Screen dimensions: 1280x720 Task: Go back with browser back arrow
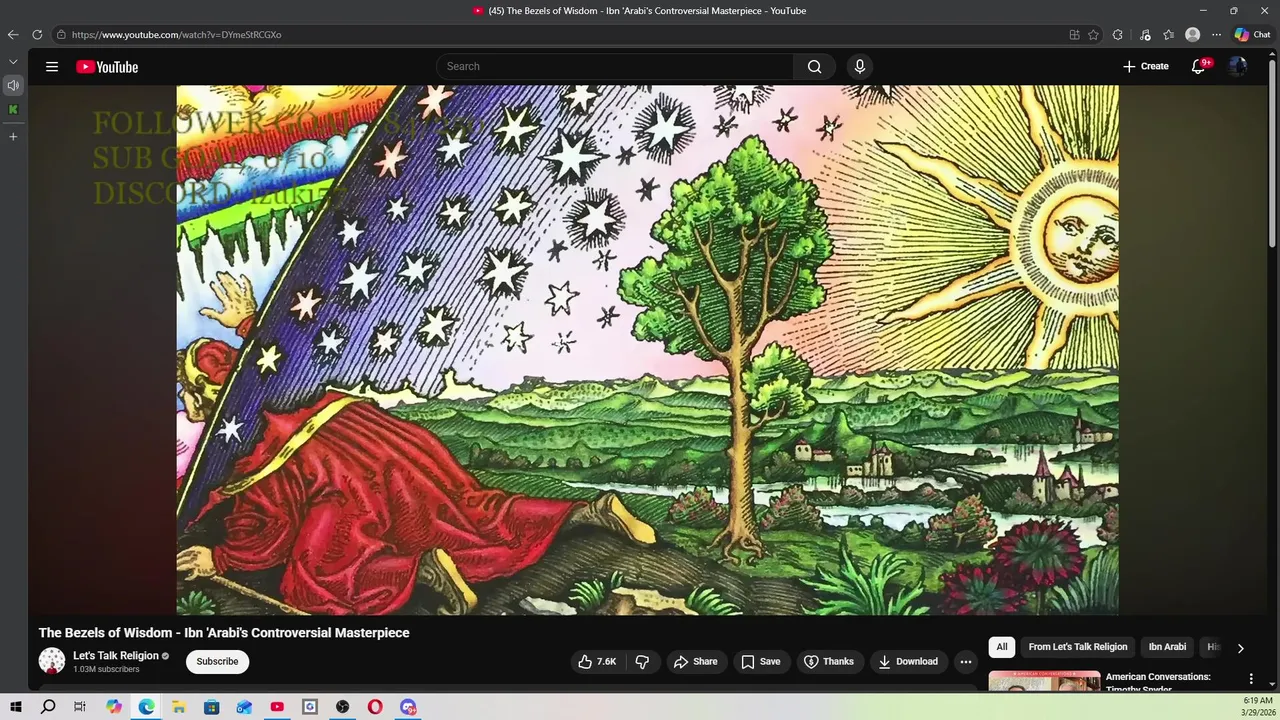13,34
